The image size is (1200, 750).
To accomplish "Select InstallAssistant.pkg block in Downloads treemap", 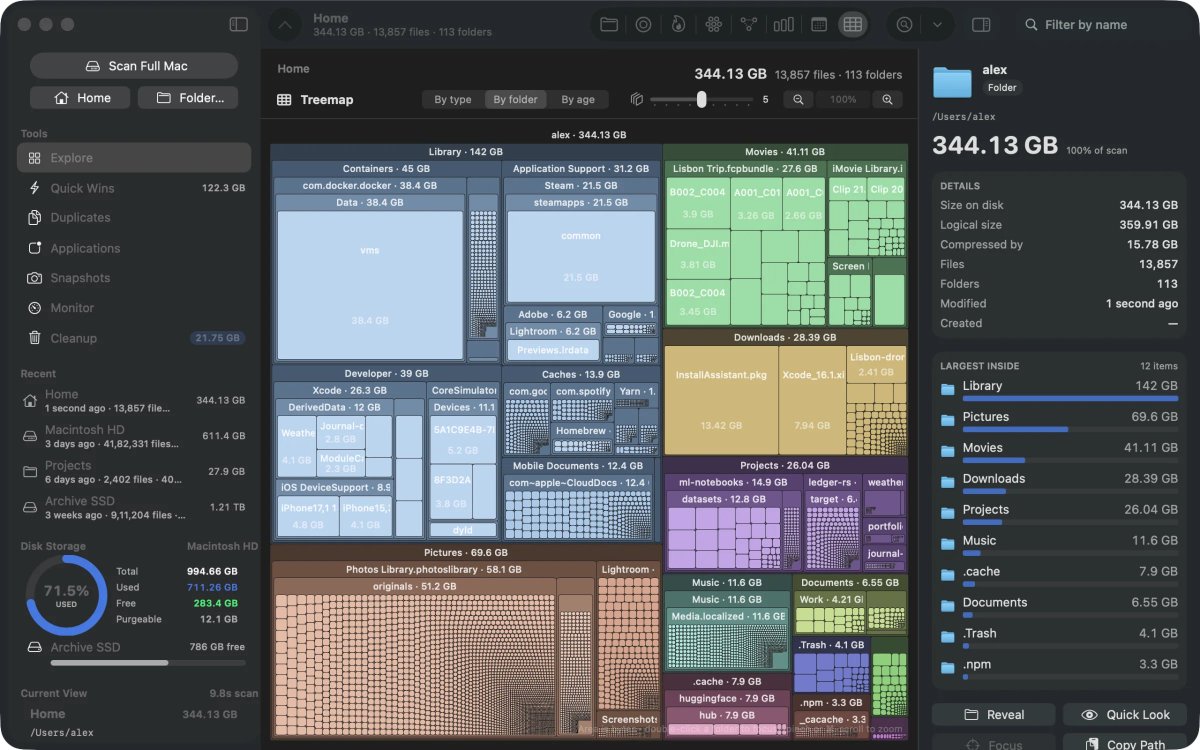I will 721,400.
